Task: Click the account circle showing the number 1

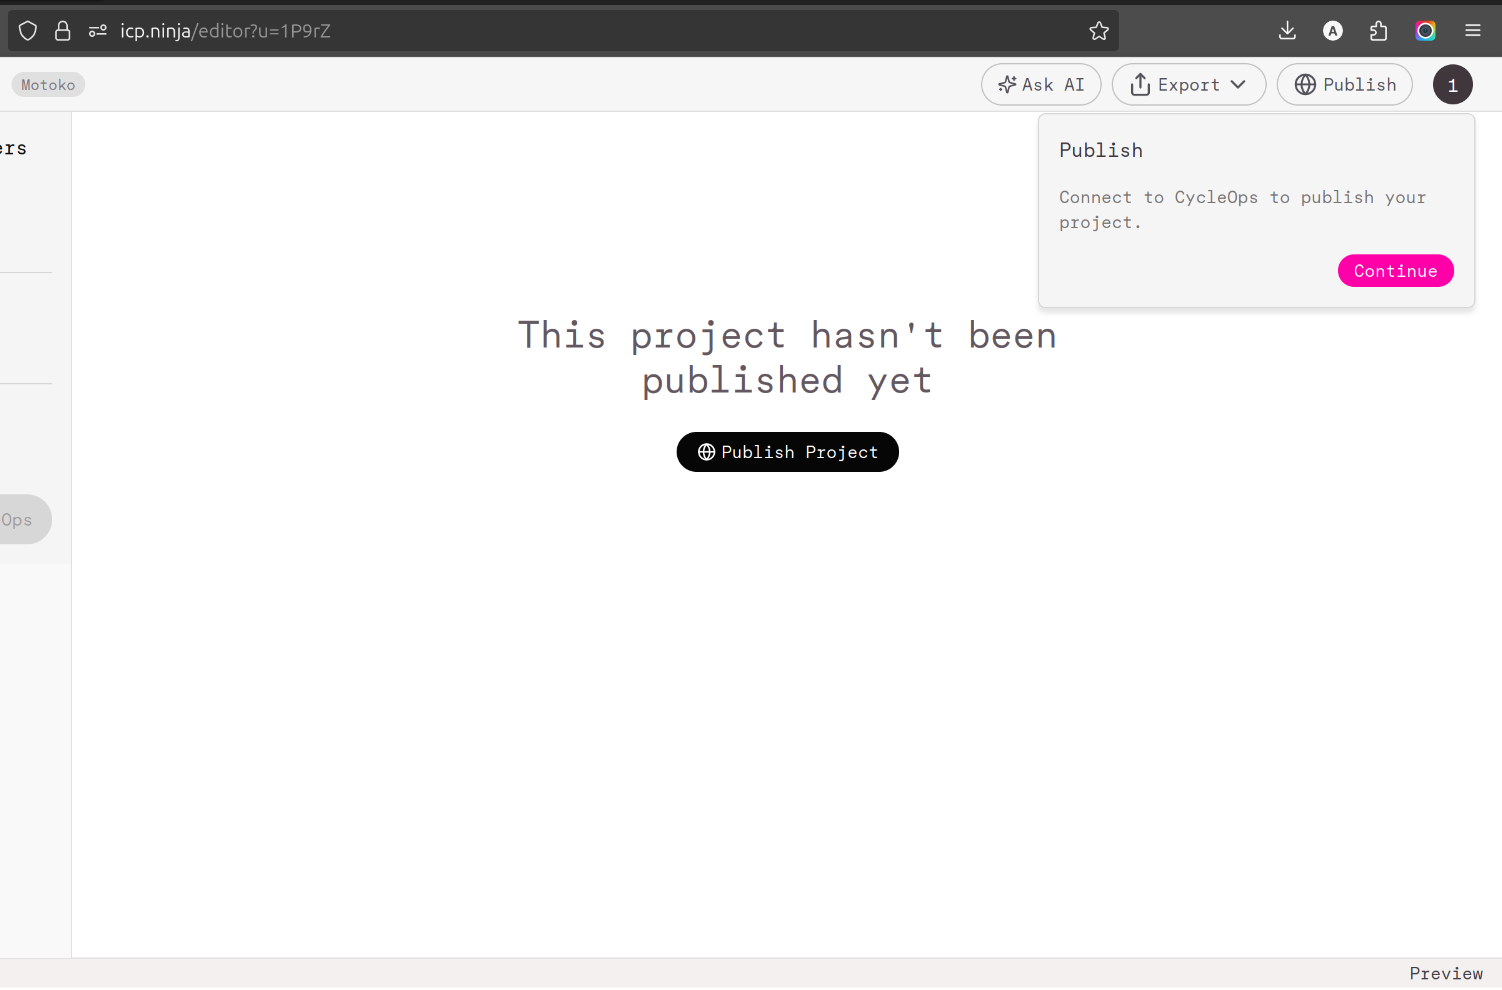Action: point(1453,84)
